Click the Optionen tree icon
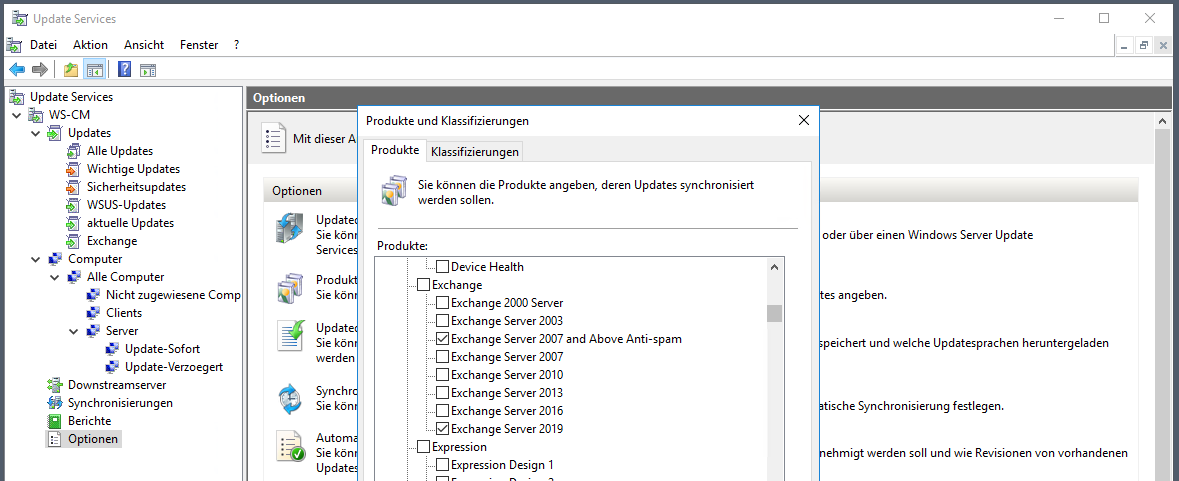1179x481 pixels. pyautogui.click(x=54, y=439)
